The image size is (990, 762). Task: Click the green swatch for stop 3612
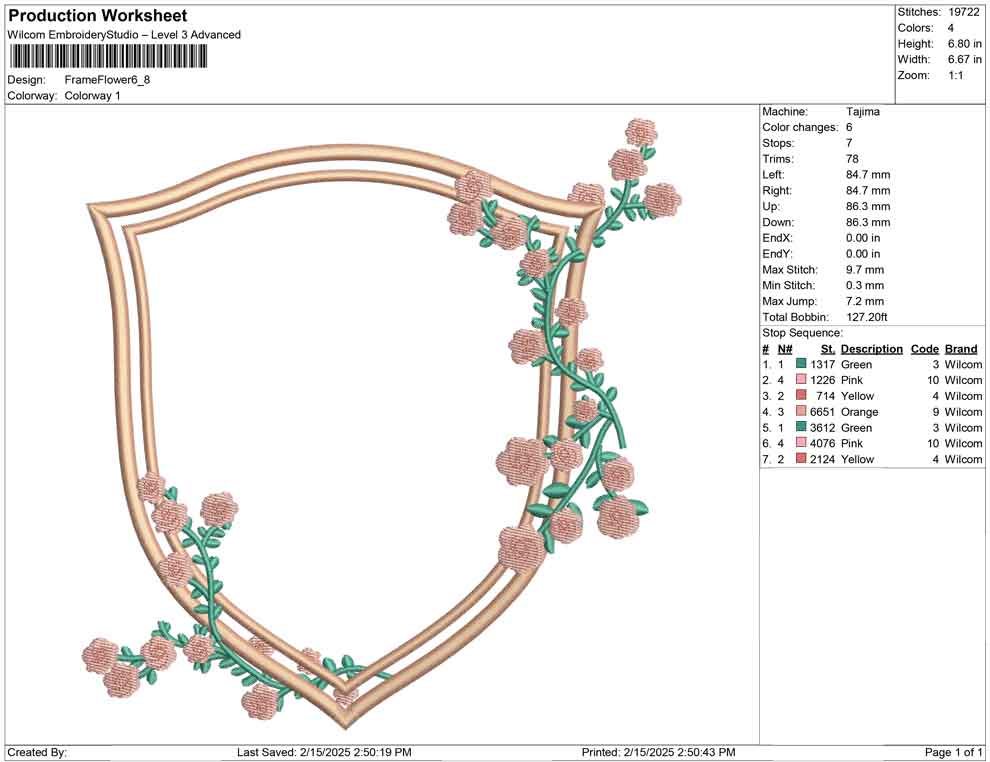coord(801,427)
